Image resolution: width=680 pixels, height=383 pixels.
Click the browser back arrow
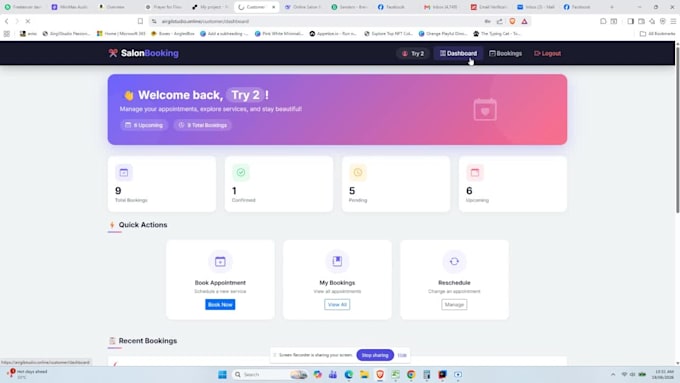tap(7, 21)
